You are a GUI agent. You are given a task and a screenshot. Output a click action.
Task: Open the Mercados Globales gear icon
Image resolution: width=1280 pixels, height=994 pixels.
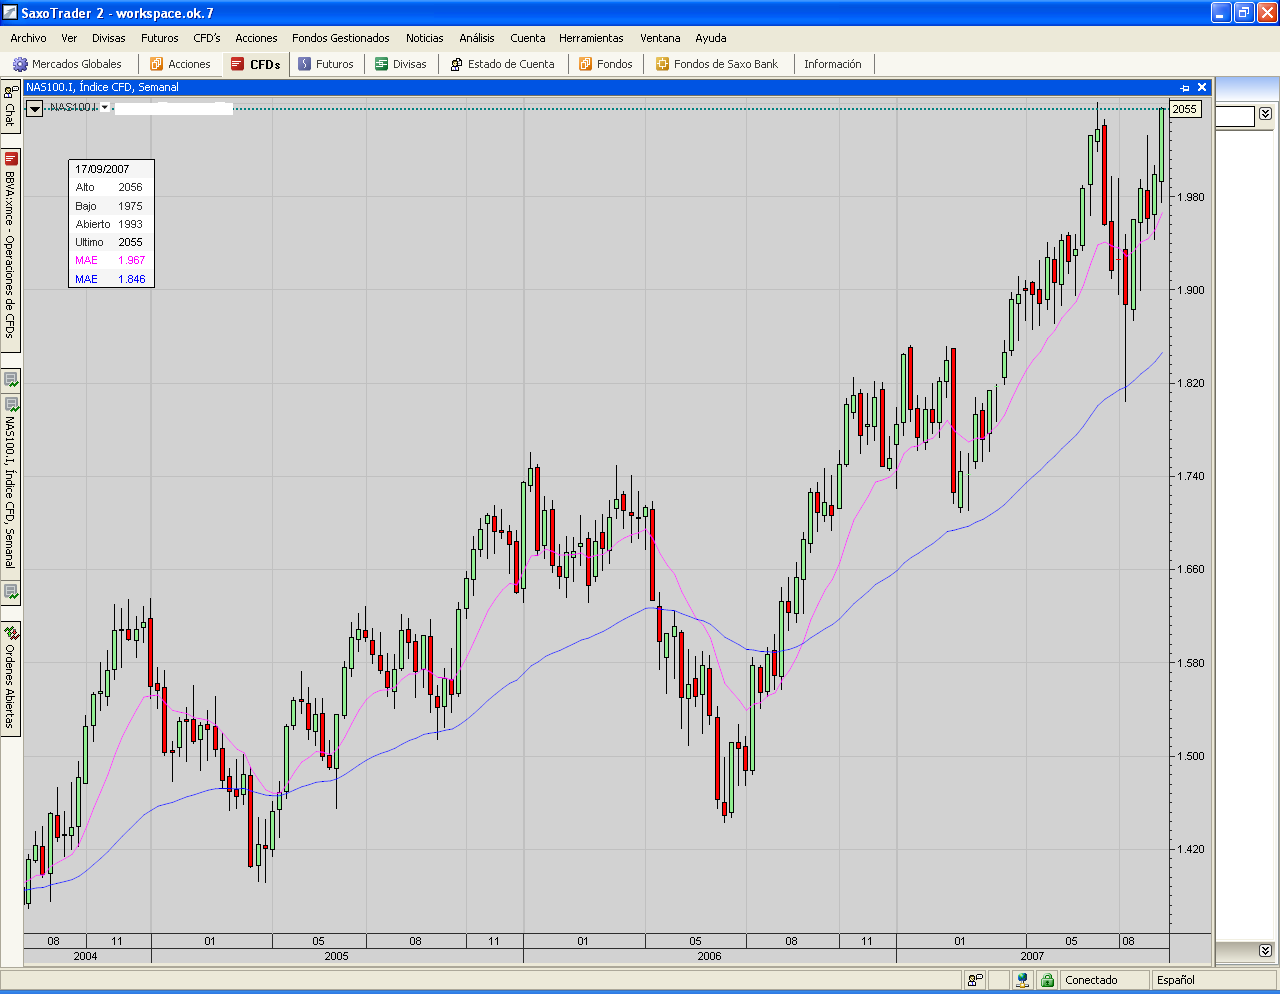tap(20, 64)
